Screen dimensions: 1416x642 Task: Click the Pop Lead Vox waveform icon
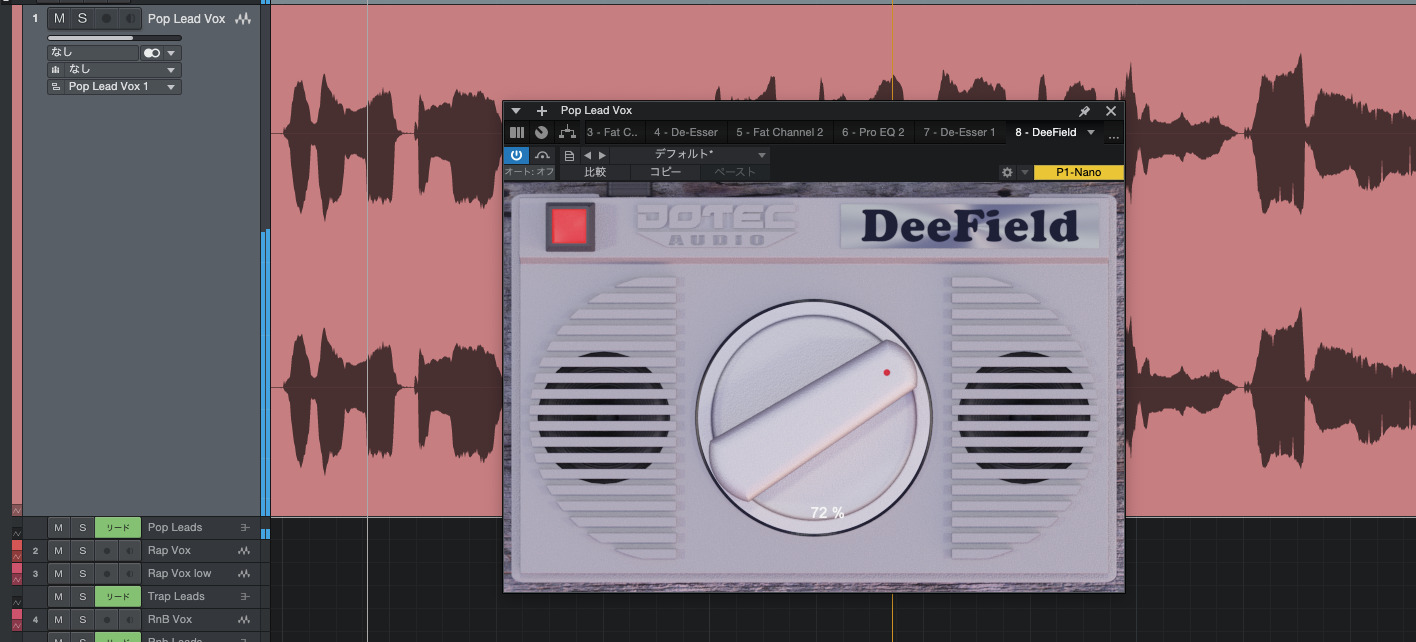click(x=244, y=19)
